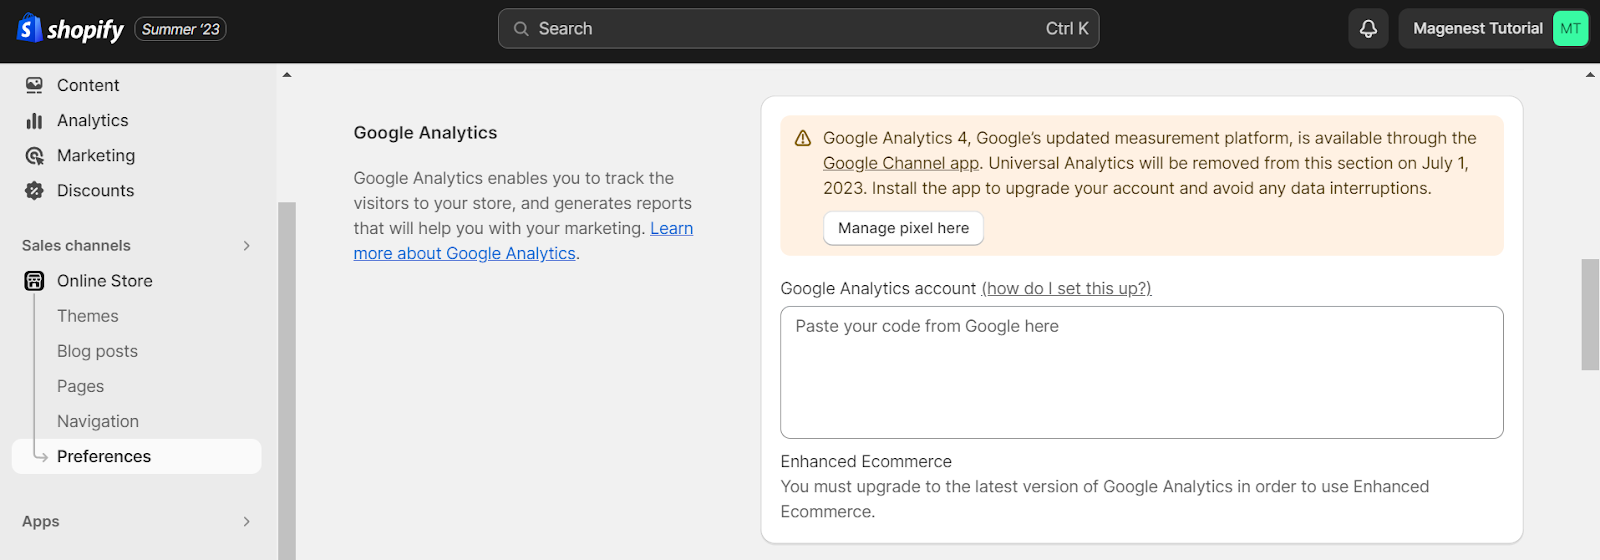
Task: Open the Google Channel app link
Action: point(901,163)
